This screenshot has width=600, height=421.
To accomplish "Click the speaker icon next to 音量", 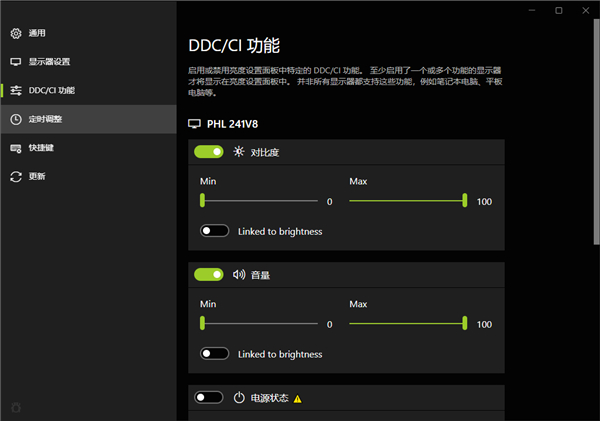I will click(x=239, y=274).
